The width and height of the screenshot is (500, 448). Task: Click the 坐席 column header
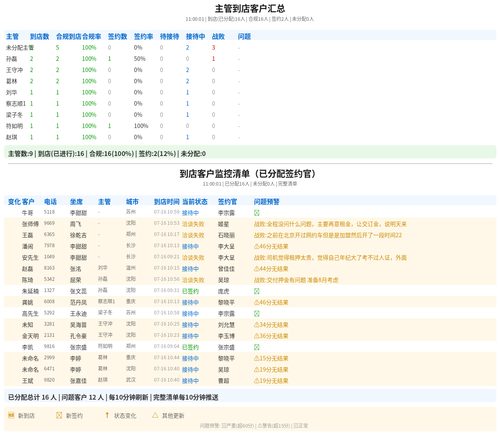(76, 202)
